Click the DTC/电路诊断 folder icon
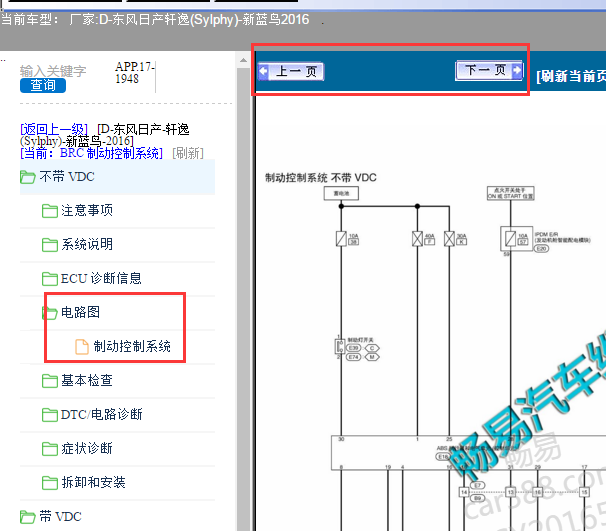606x531 pixels. pyautogui.click(x=50, y=415)
